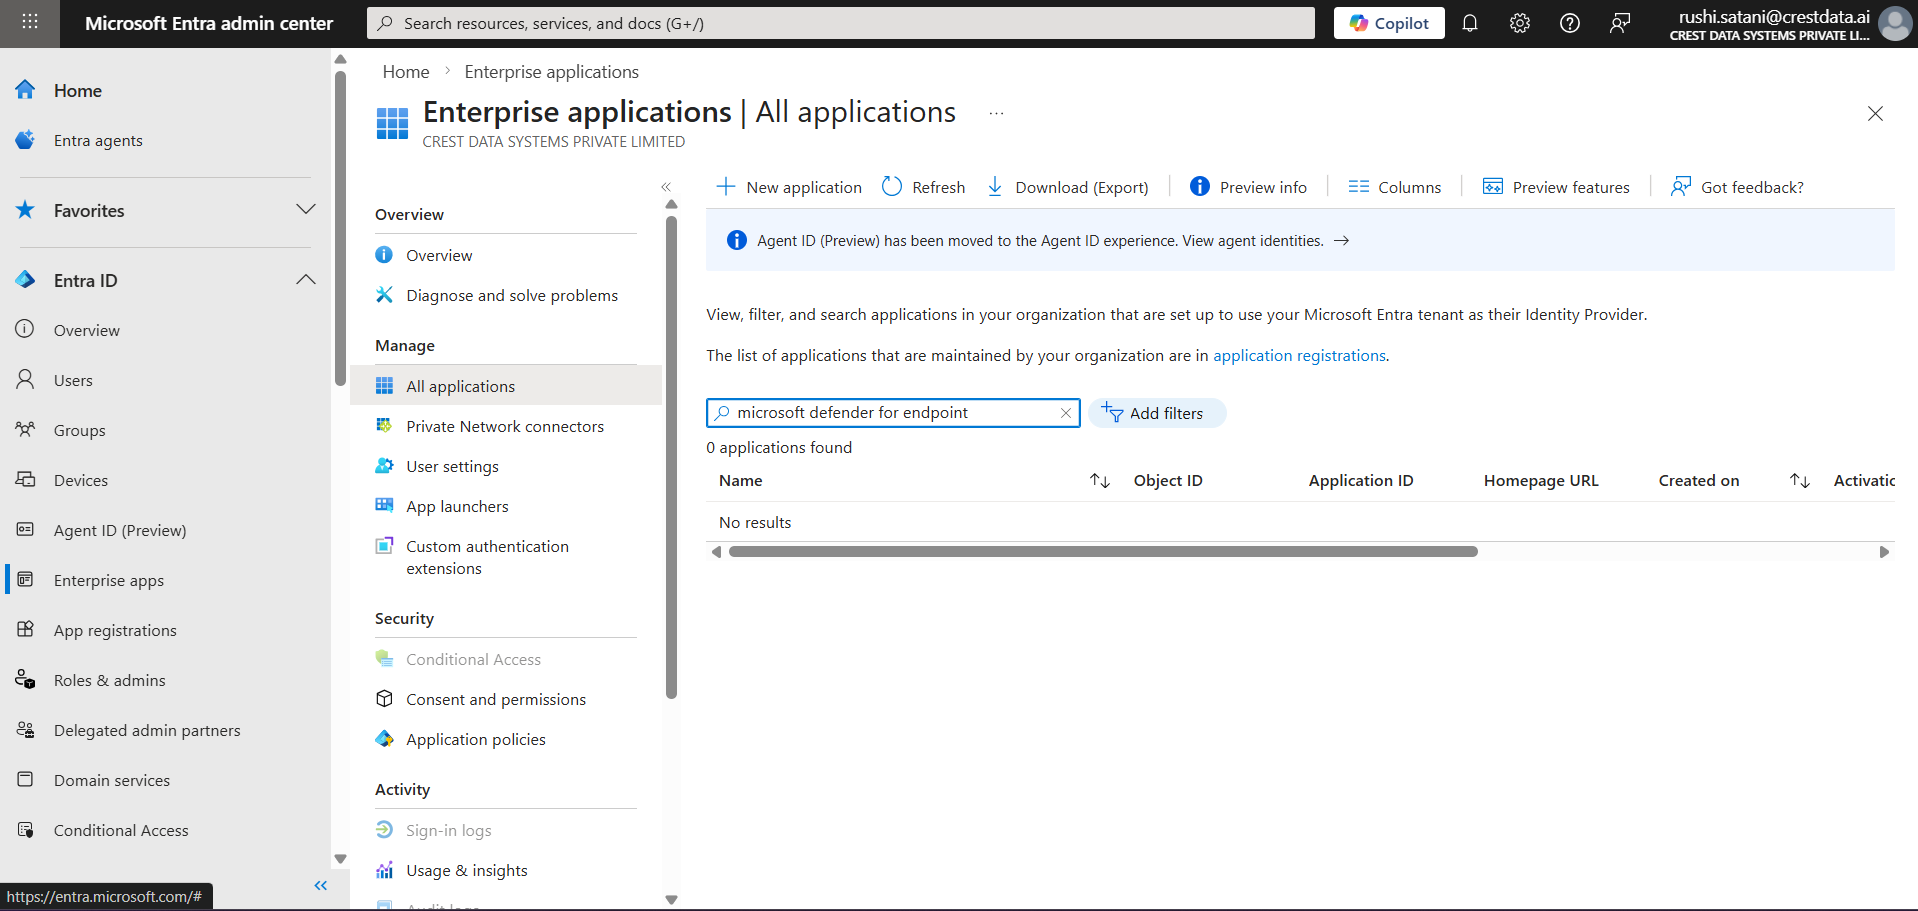Click the Add filters button
This screenshot has width=1918, height=911.
click(x=1157, y=413)
